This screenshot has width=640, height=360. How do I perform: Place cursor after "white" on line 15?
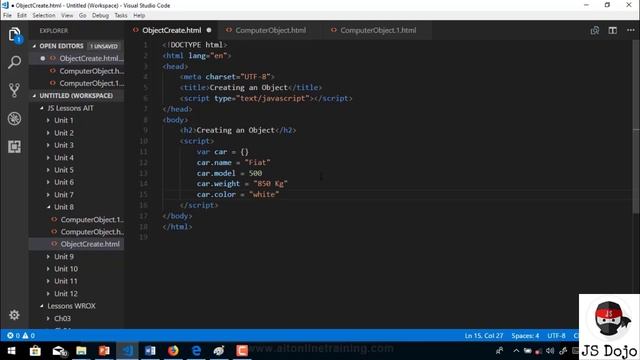(280, 195)
